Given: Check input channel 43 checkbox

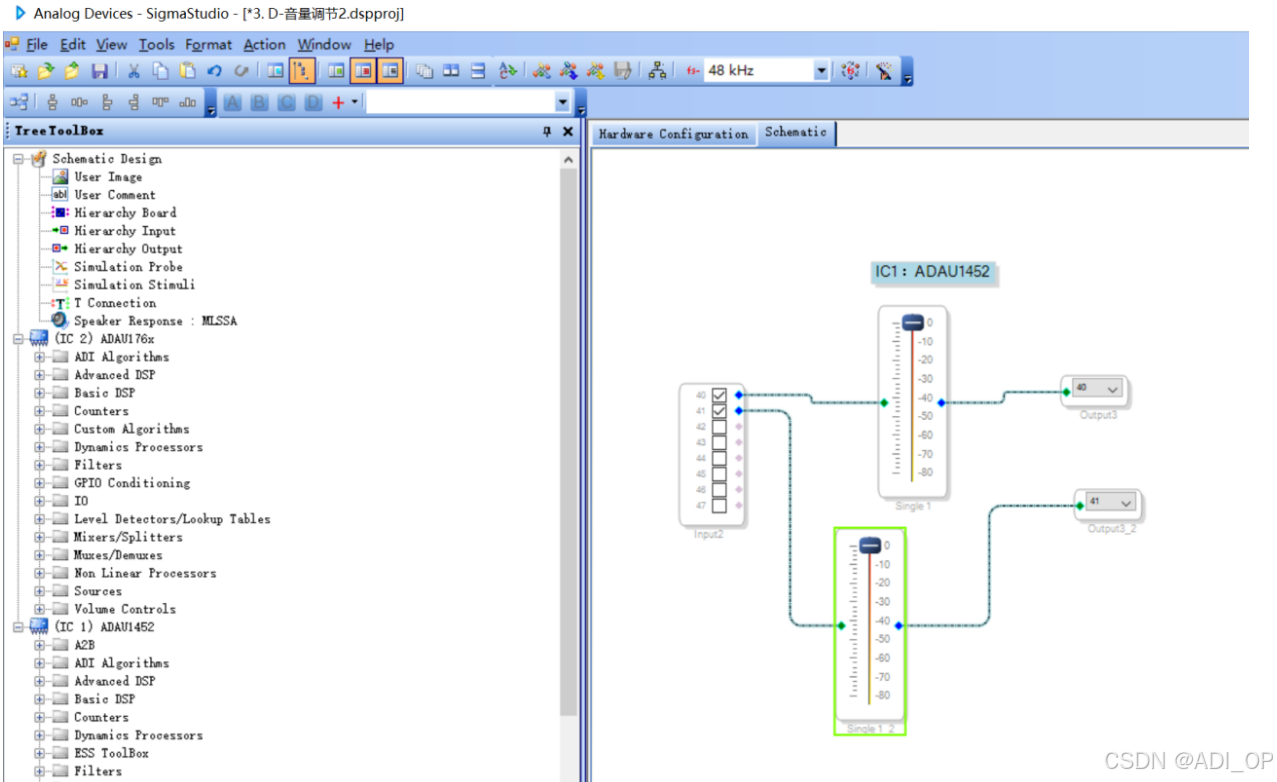Looking at the screenshot, I should 719,443.
